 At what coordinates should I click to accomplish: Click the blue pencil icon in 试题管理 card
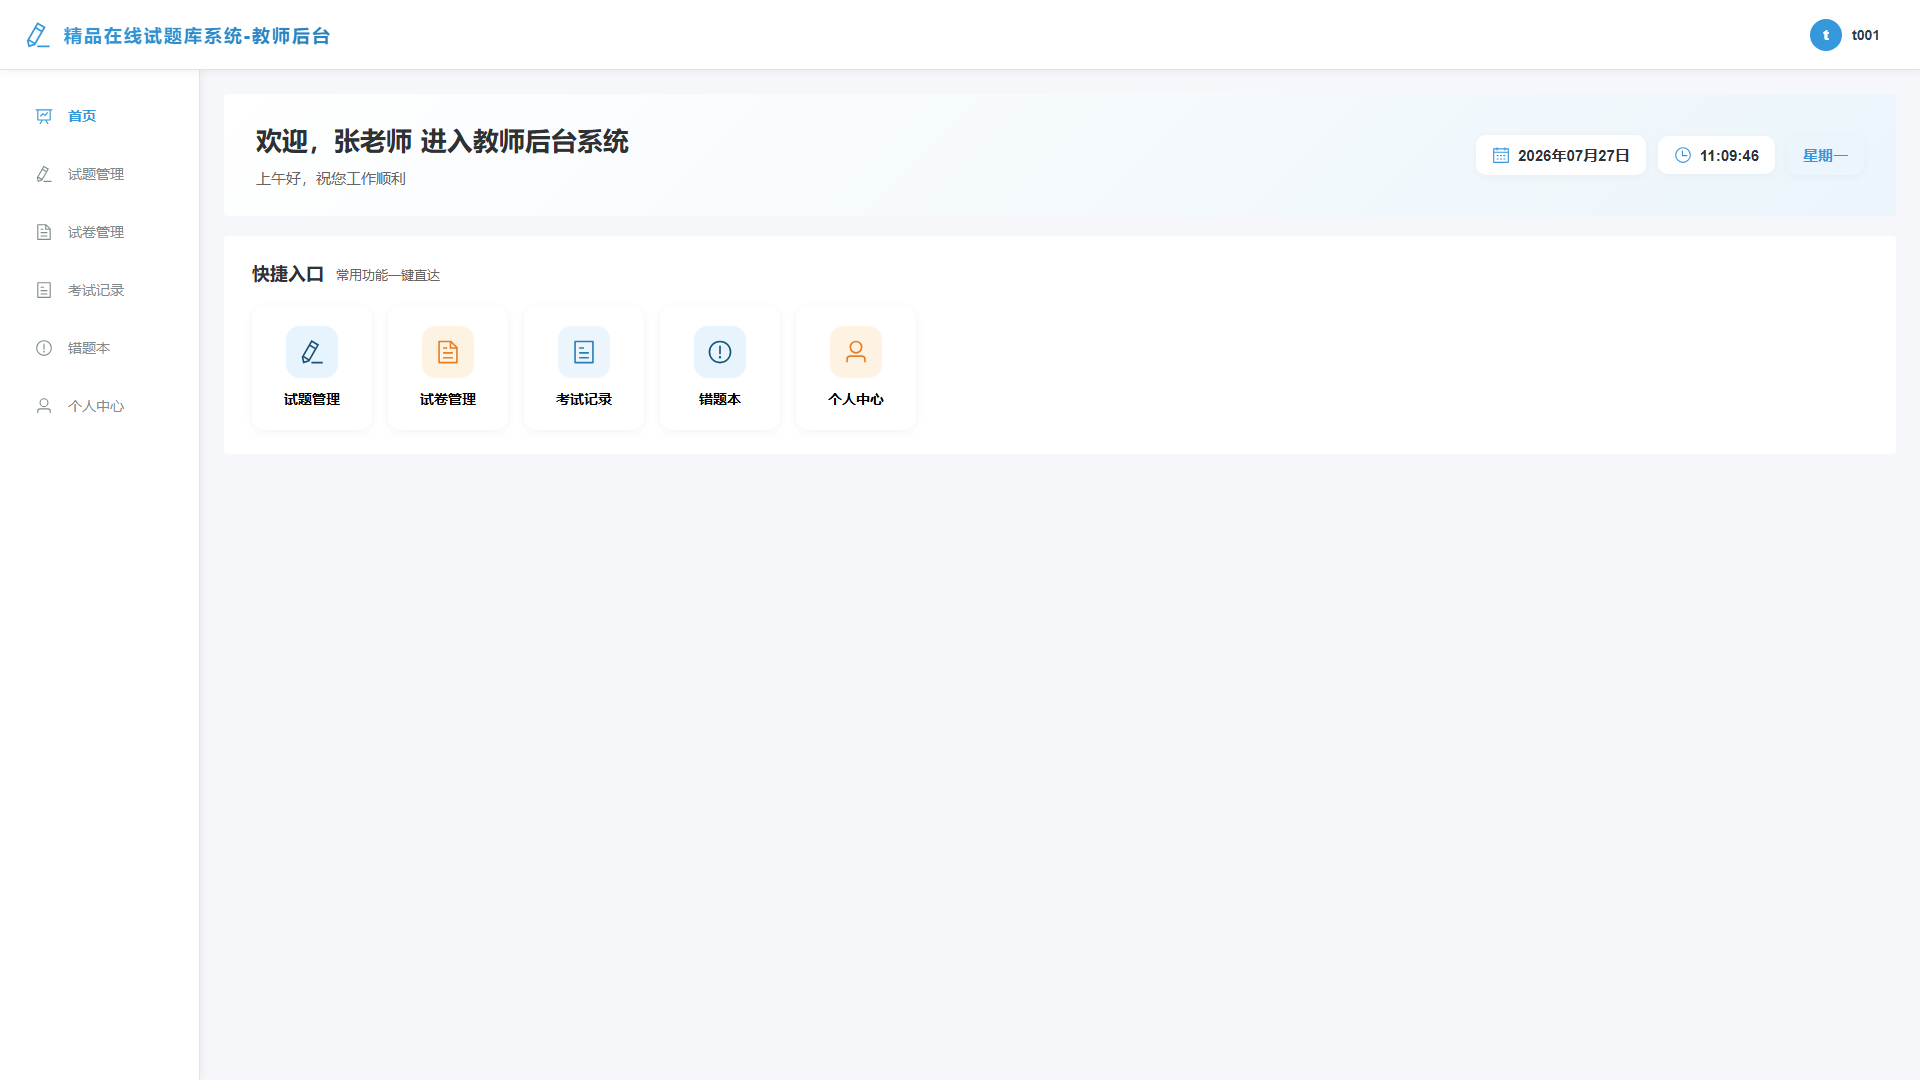pyautogui.click(x=312, y=352)
